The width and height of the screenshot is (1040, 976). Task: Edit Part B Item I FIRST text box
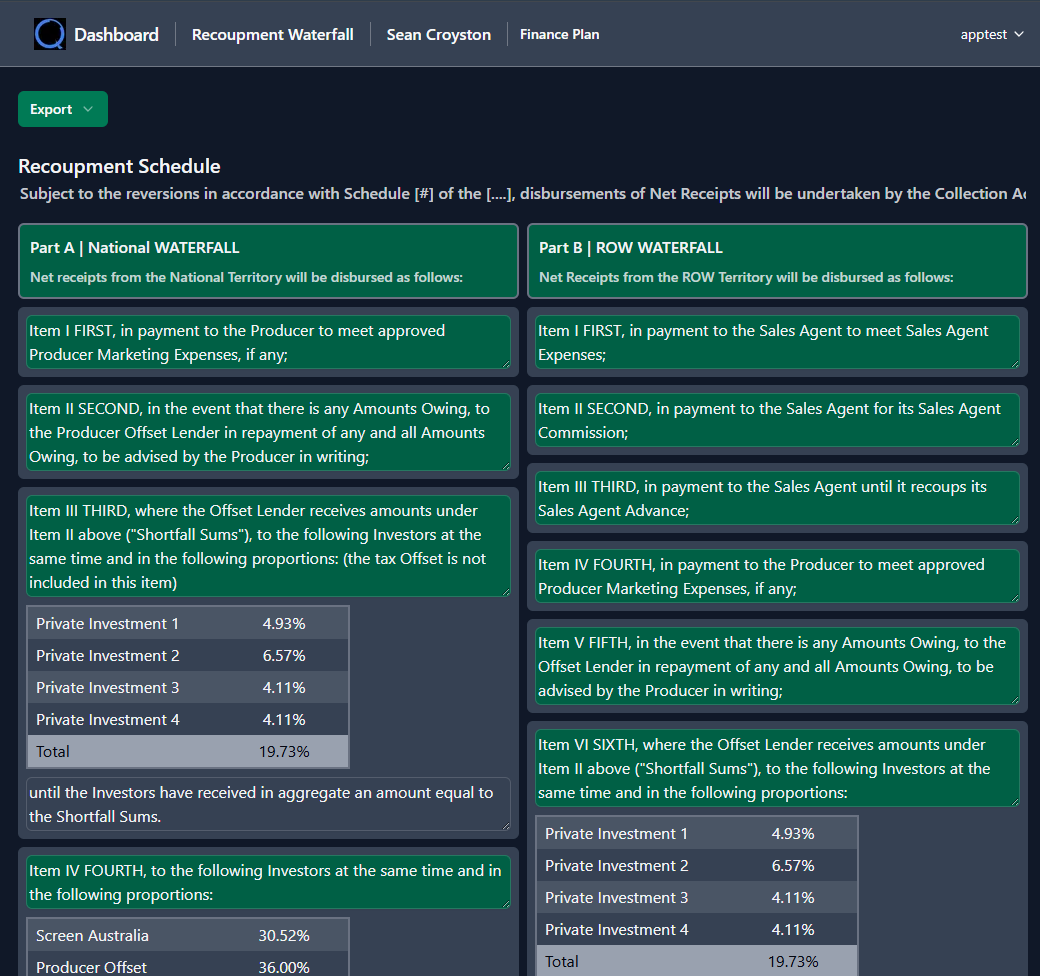coord(777,342)
